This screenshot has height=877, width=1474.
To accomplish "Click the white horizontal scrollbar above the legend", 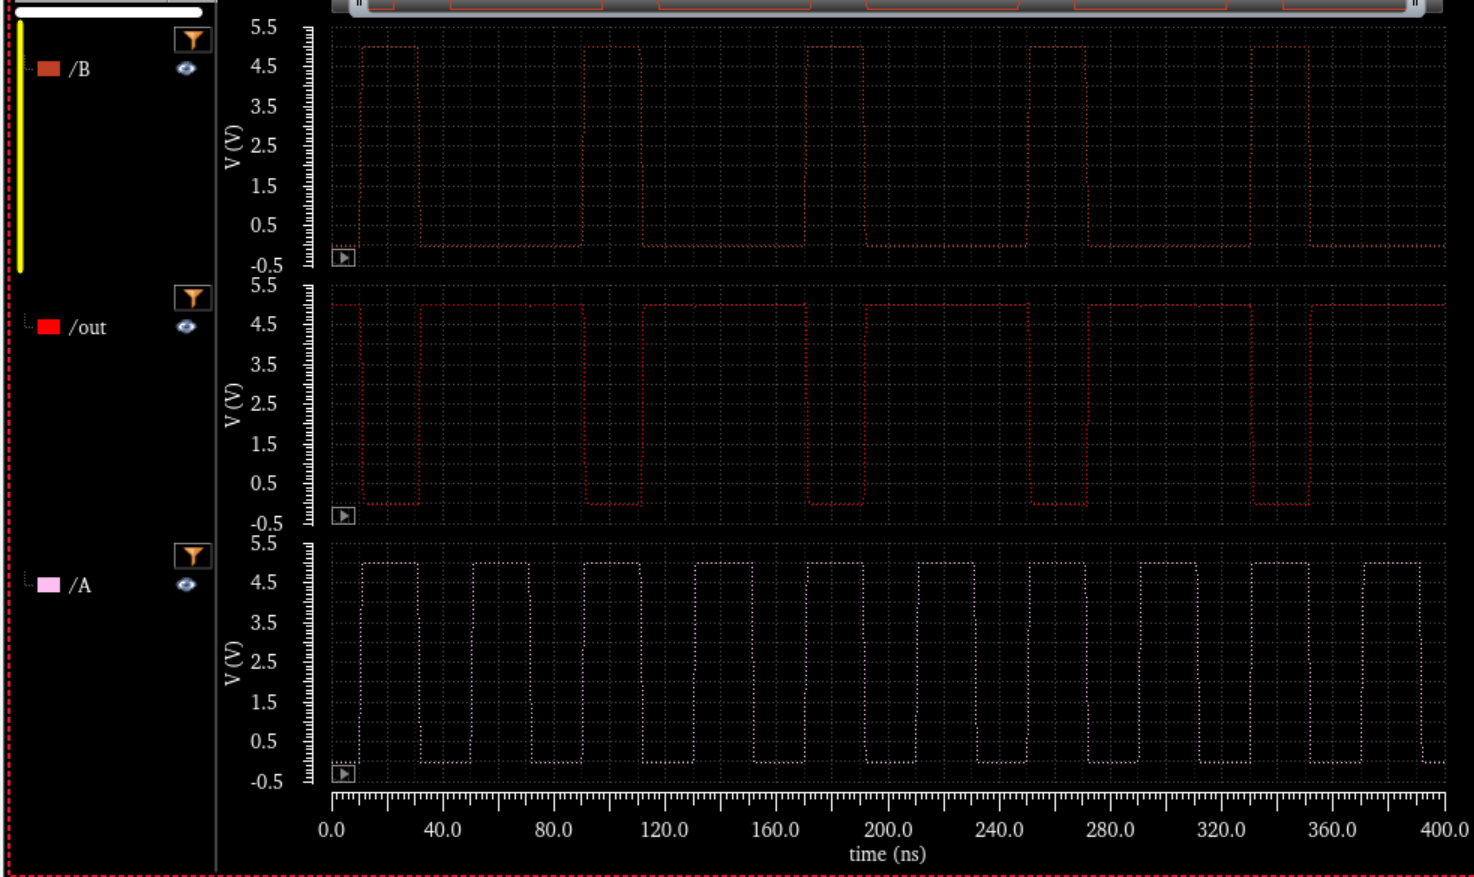I will pos(109,12).
